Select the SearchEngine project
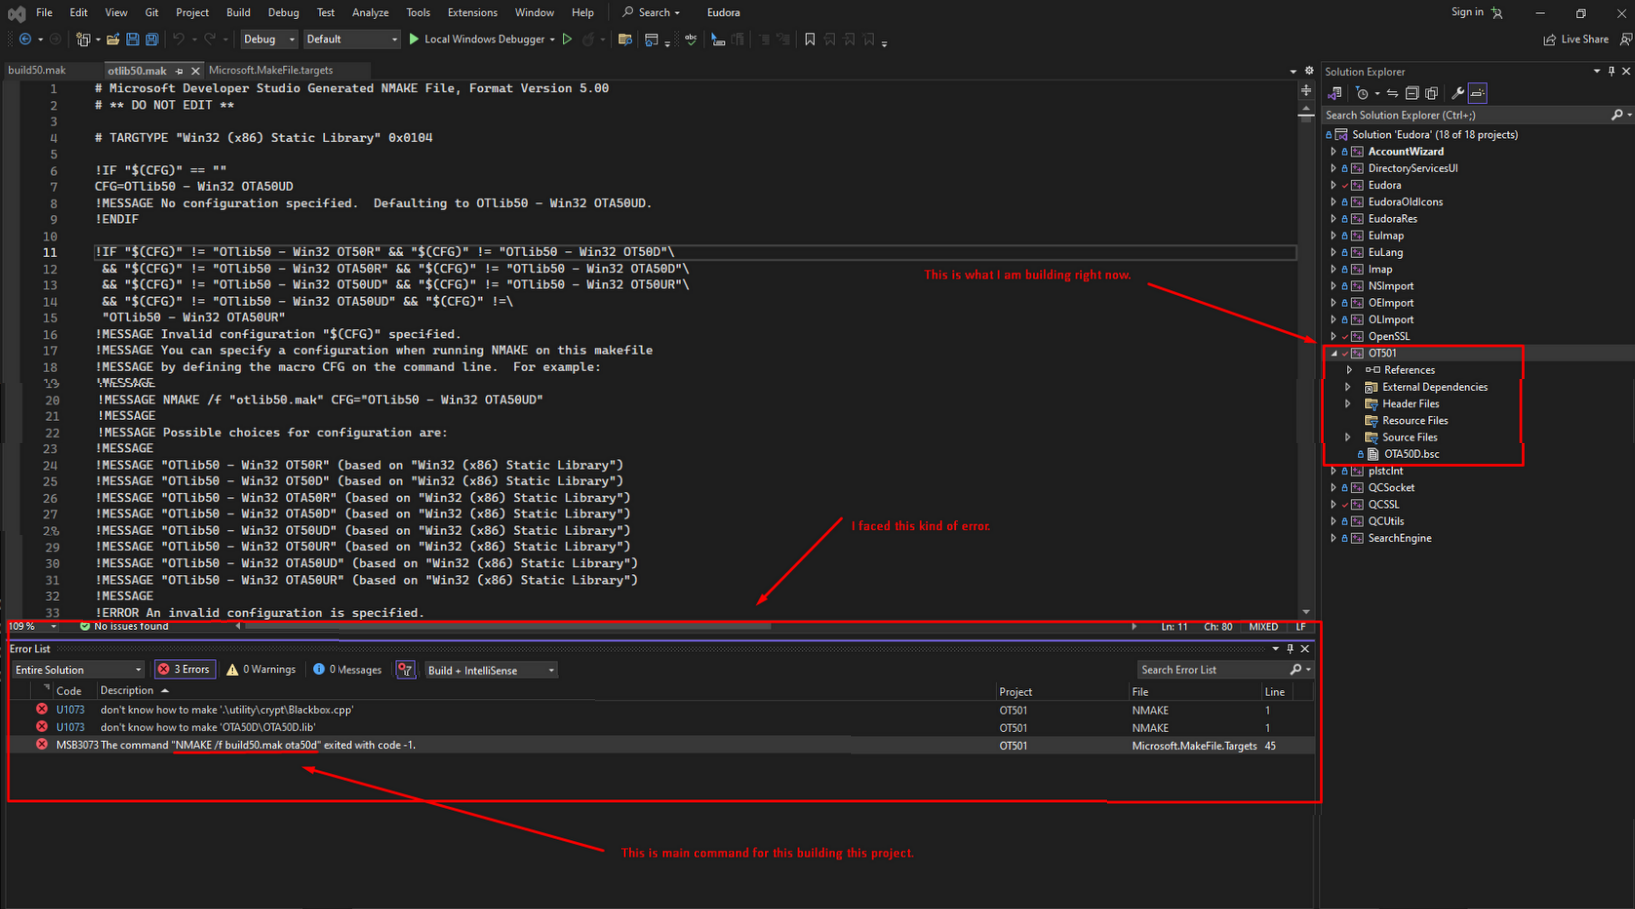Screen dimensions: 1635x909 (x=1399, y=538)
